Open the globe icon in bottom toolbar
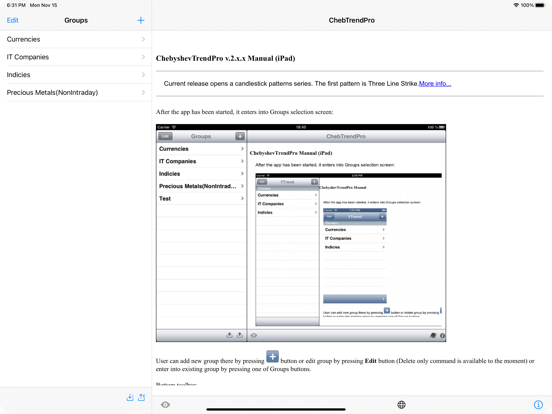This screenshot has width=552, height=414. [401, 404]
